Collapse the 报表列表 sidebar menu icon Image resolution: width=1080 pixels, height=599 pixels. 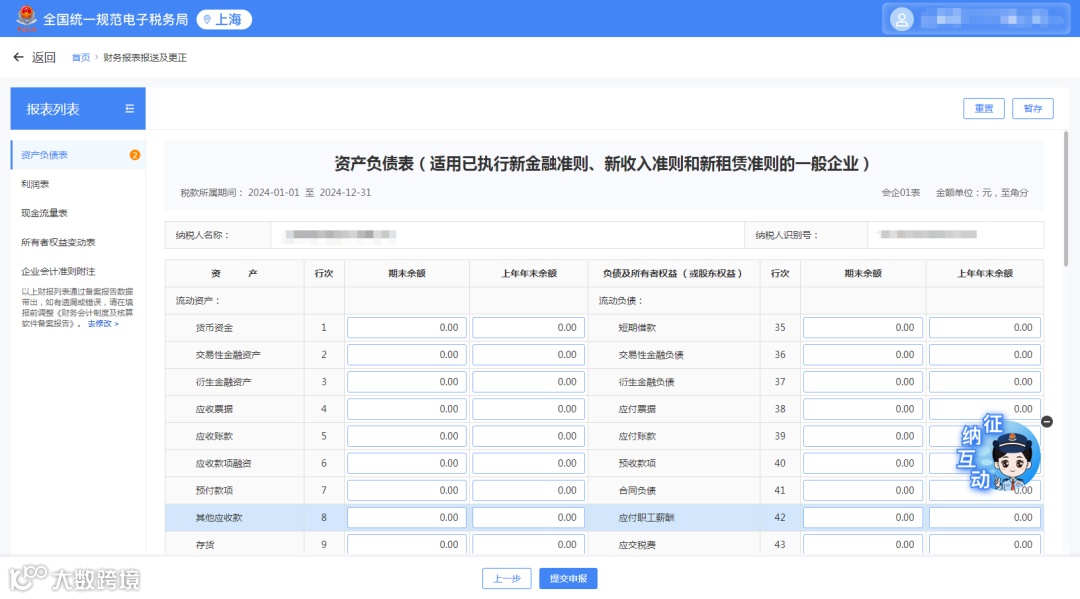[x=129, y=109]
